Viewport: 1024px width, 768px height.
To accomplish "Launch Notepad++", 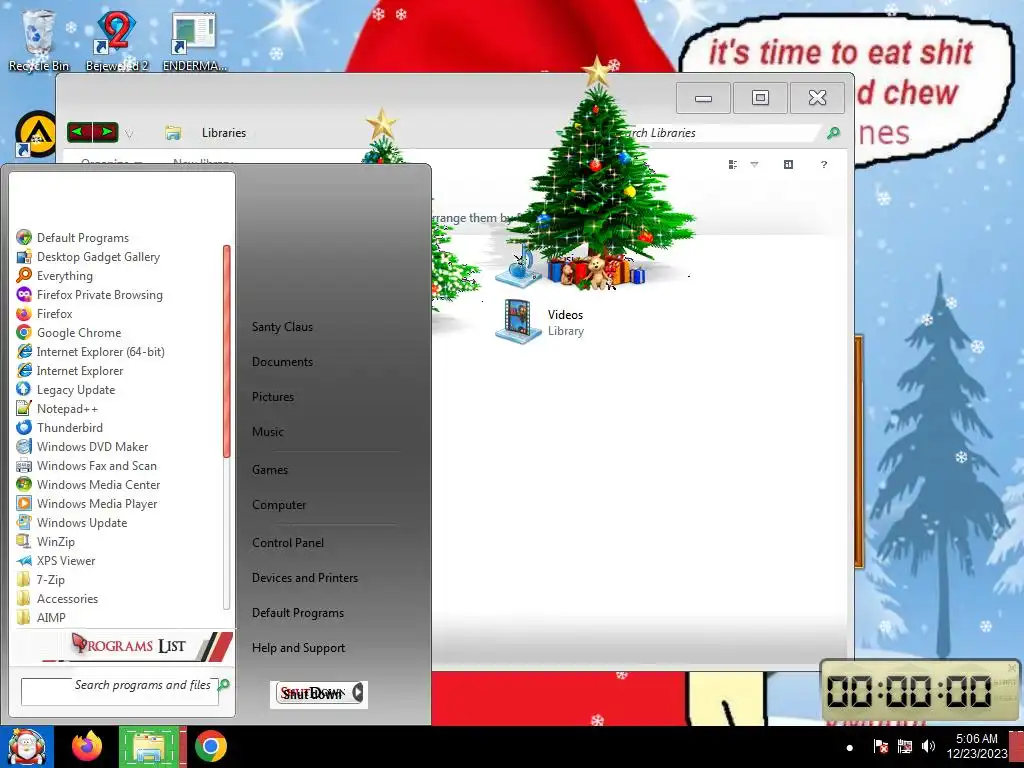I will pos(57,408).
